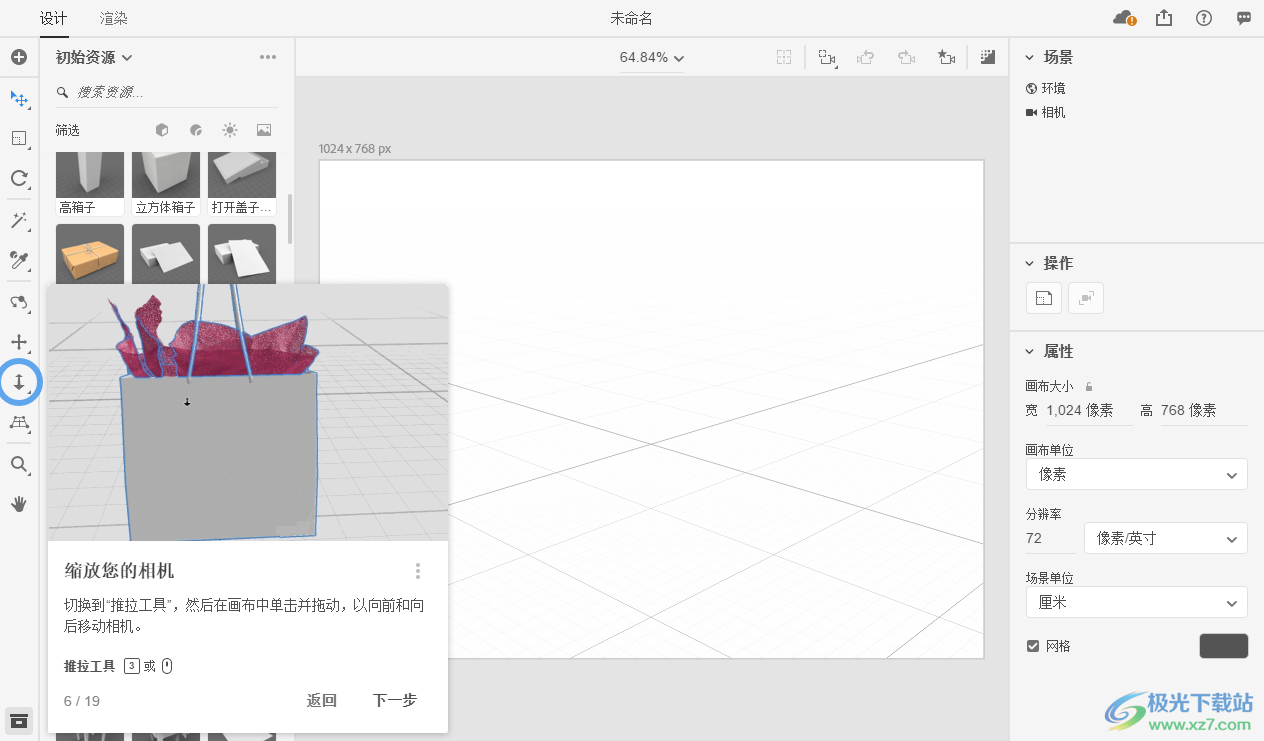This screenshot has height=741, width=1264.
Task: Filter assets by models cube icon
Action: [x=162, y=130]
